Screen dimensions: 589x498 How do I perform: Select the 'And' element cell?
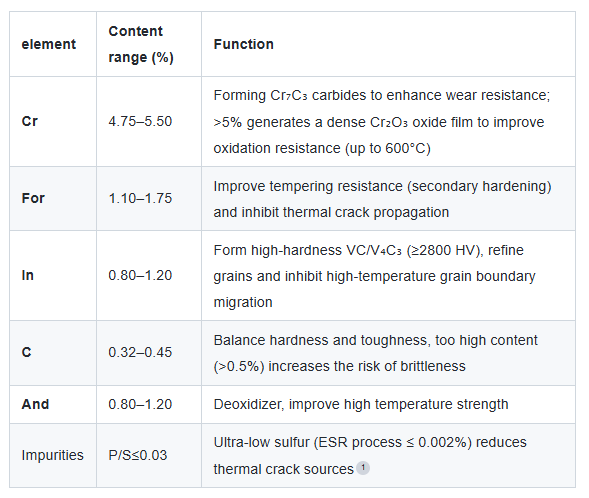click(35, 404)
